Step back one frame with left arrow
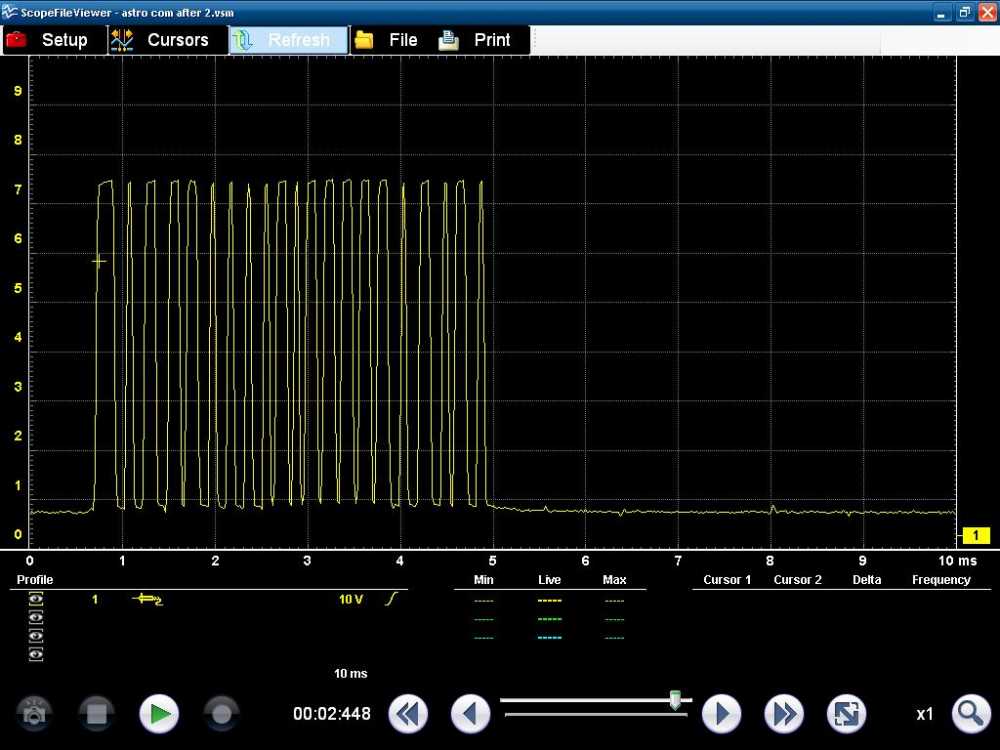The height and width of the screenshot is (750, 1000). coord(470,714)
